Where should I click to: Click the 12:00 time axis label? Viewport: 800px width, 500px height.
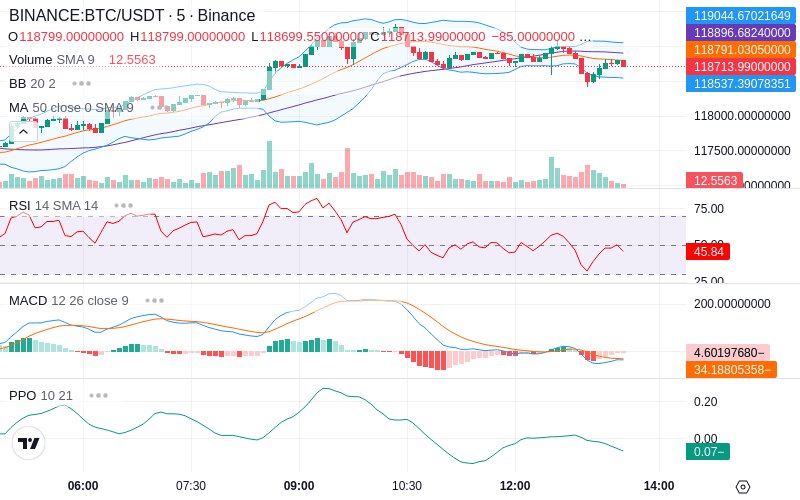(515, 486)
